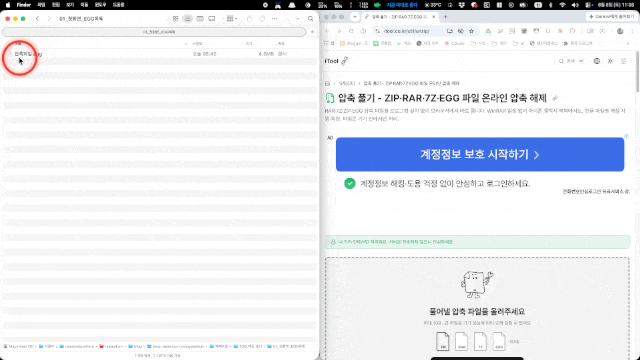Click the modified date 08:45 cell
This screenshot has height=360, width=640.
[x=204, y=54]
